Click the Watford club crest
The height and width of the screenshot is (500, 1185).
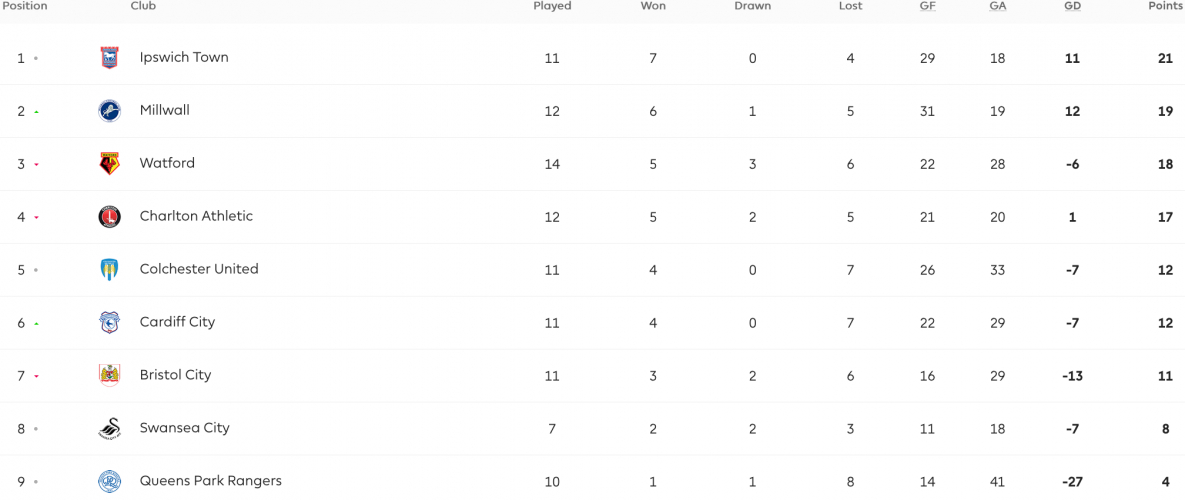[x=110, y=163]
